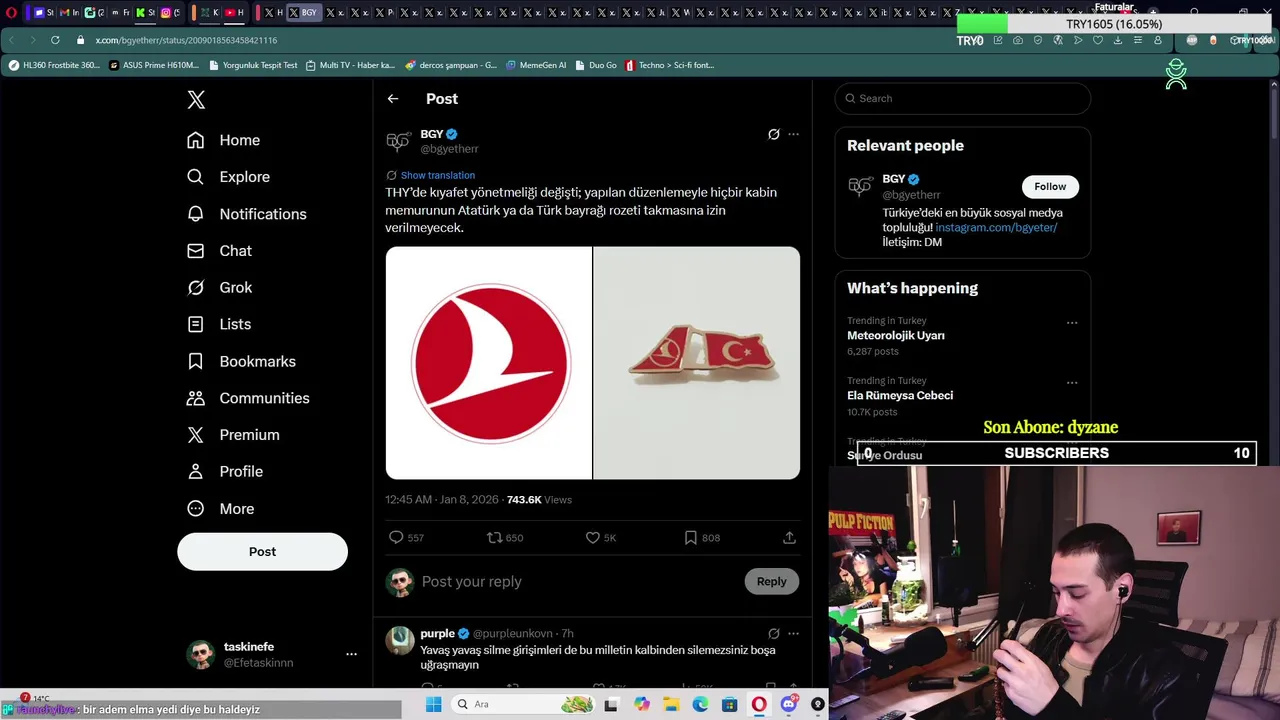Viewport: 1280px width, 720px height.
Task: Go to Bookmarks
Action: click(241, 361)
